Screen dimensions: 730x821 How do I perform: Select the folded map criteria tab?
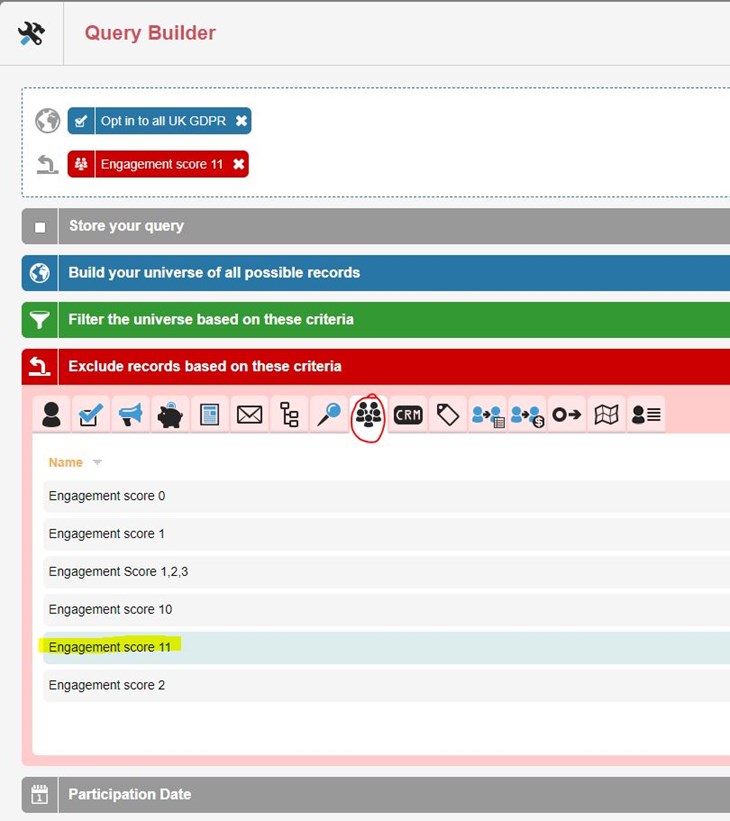point(606,415)
